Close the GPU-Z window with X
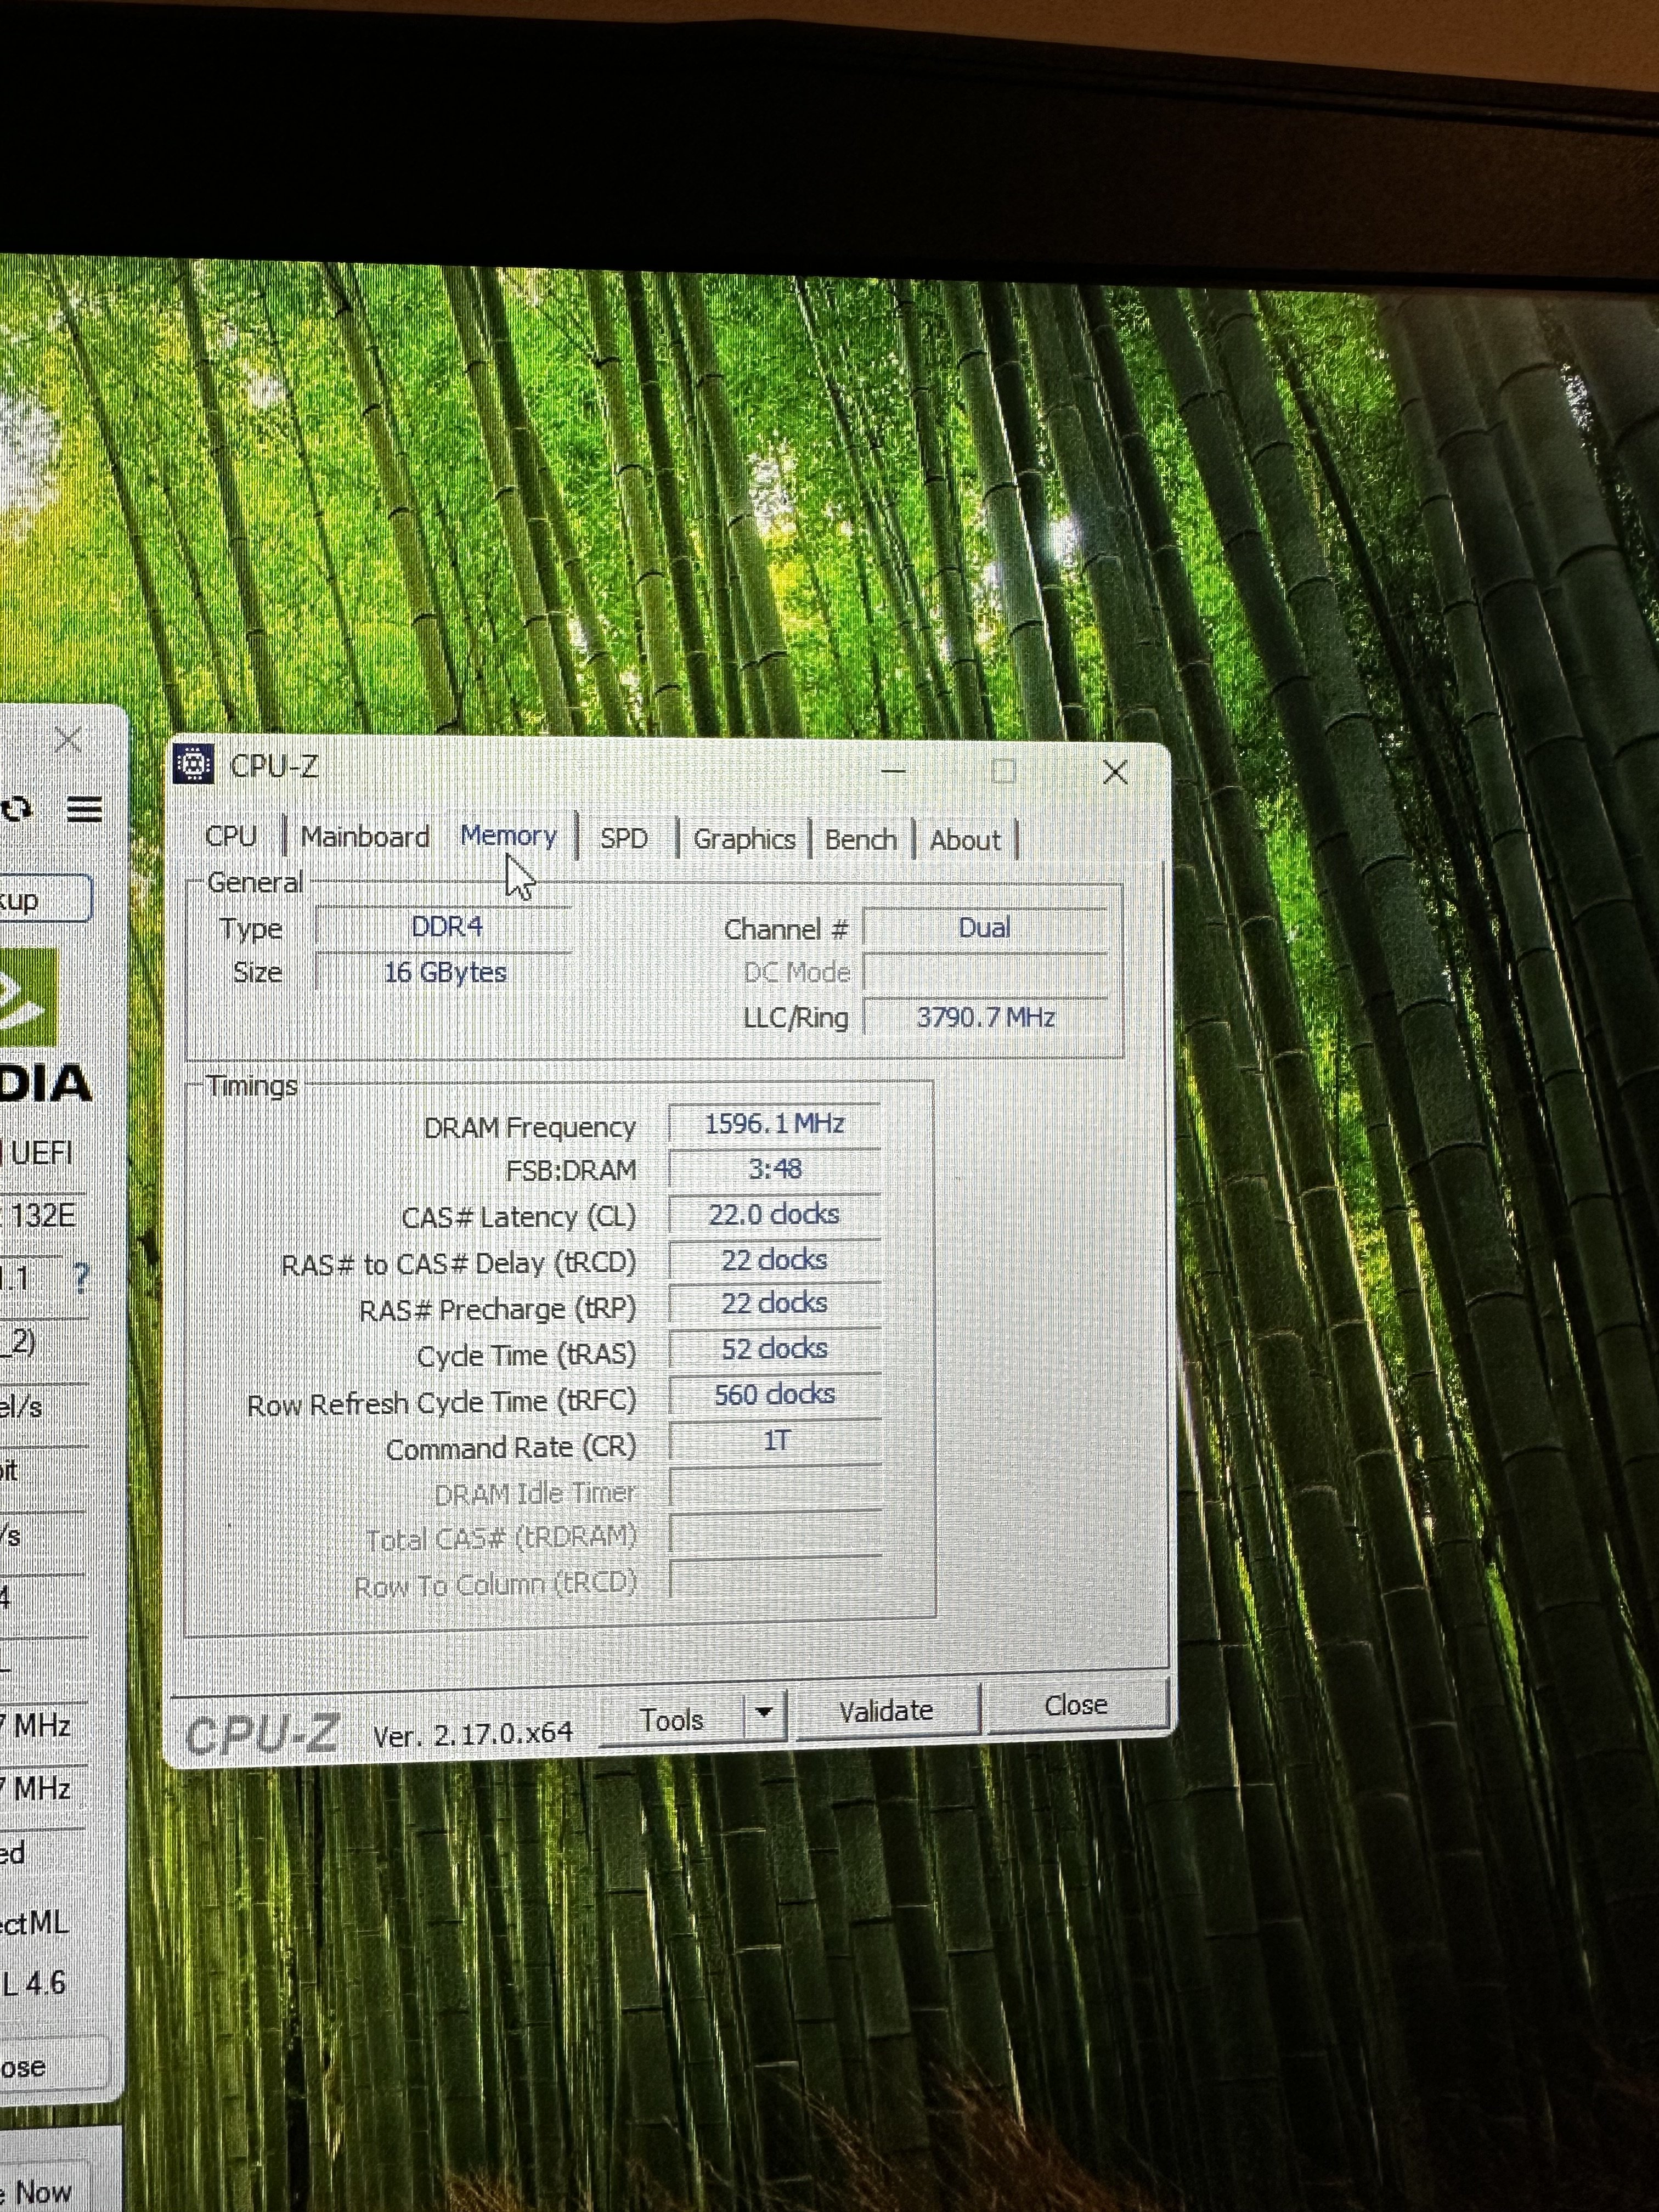 [x=68, y=740]
